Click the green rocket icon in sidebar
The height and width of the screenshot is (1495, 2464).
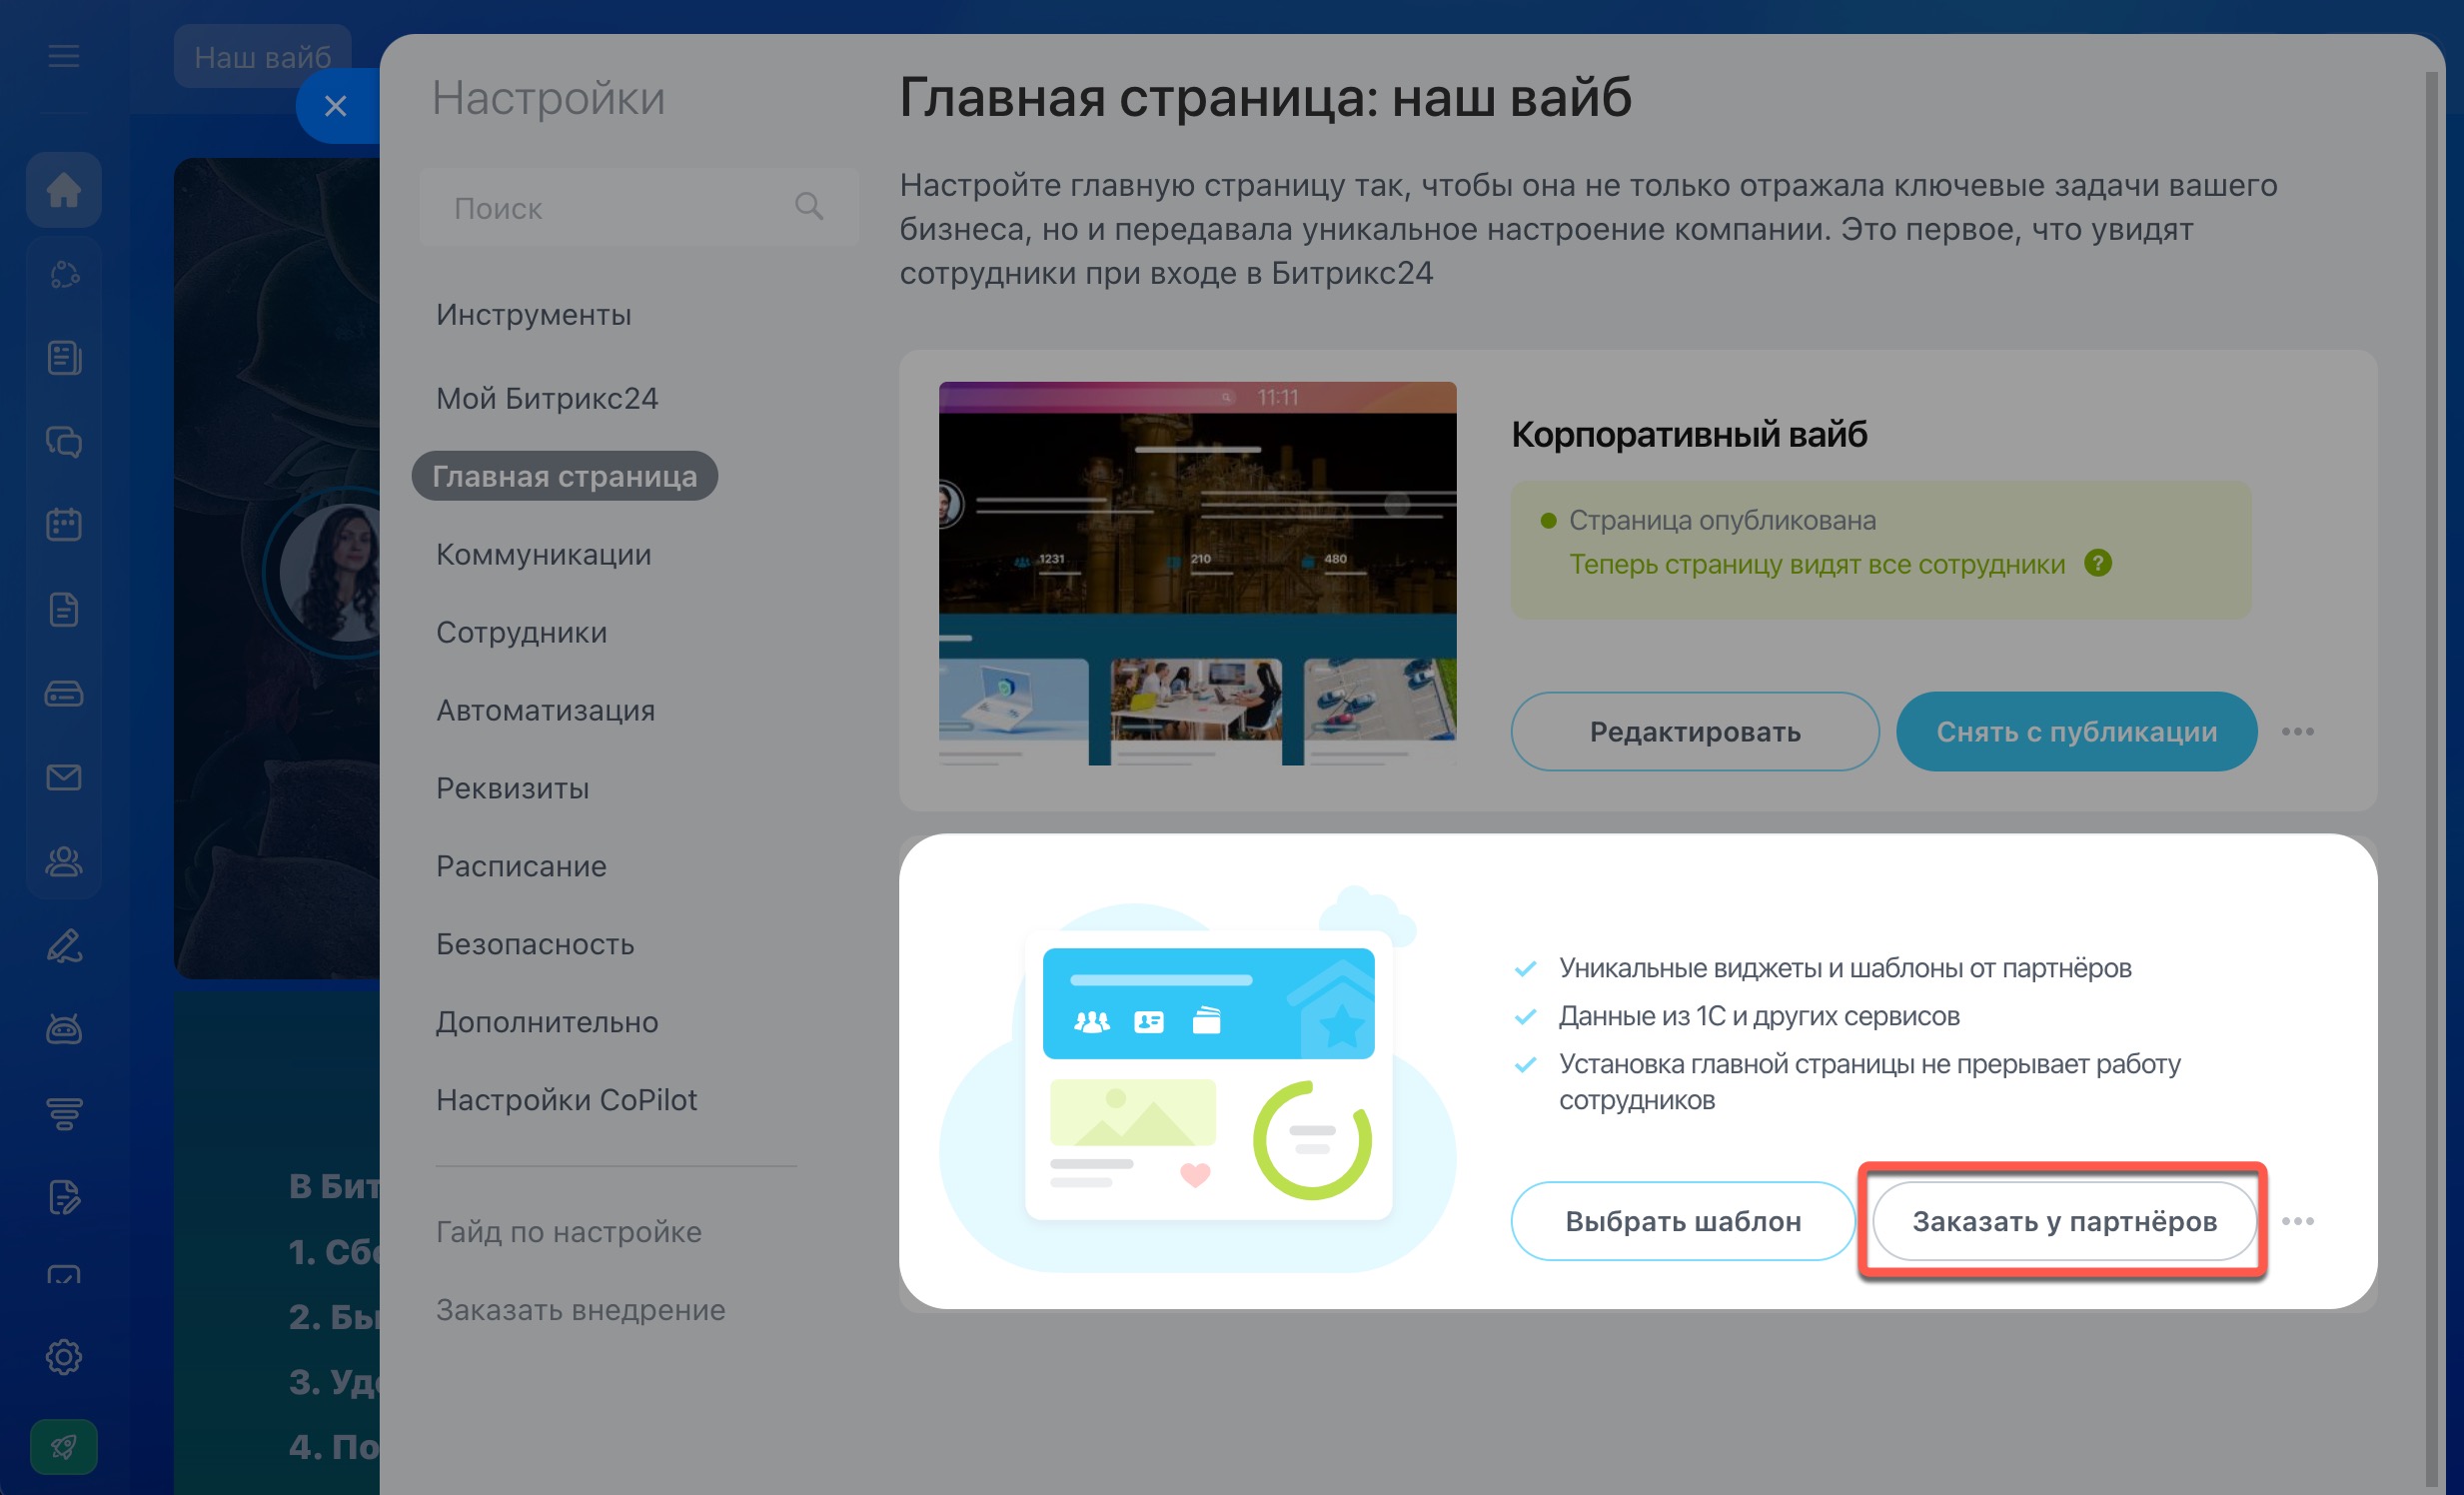[63, 1446]
